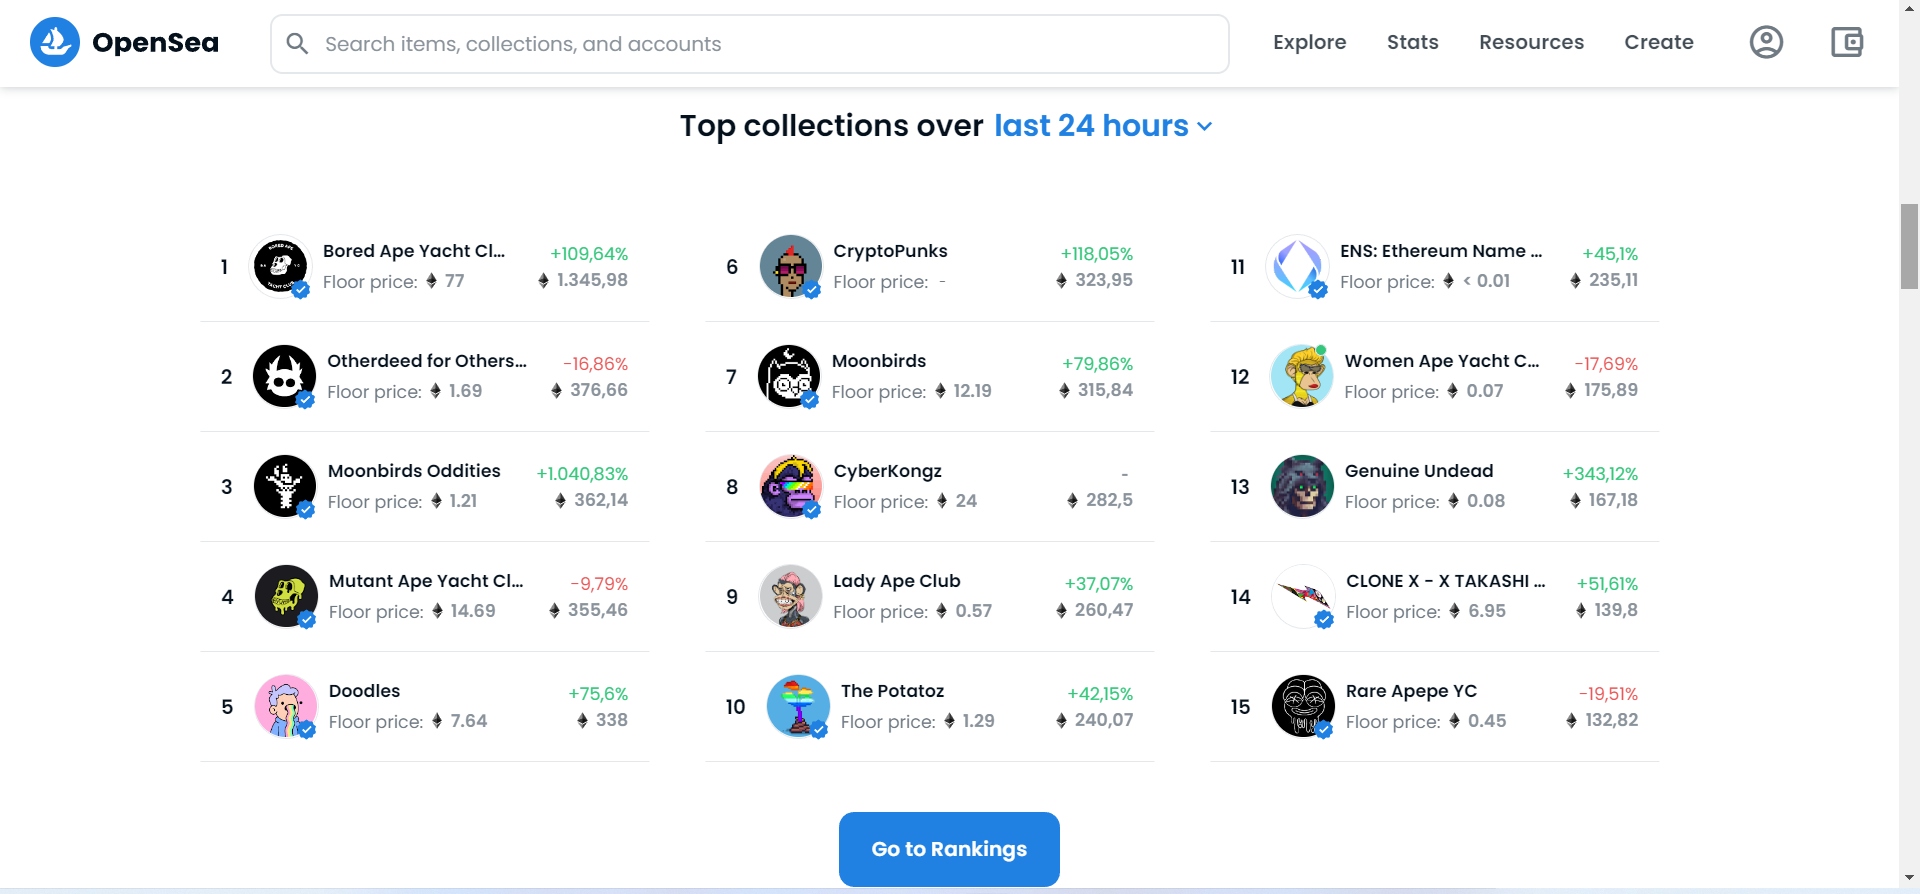Click the Top collections over heading

click(x=832, y=126)
